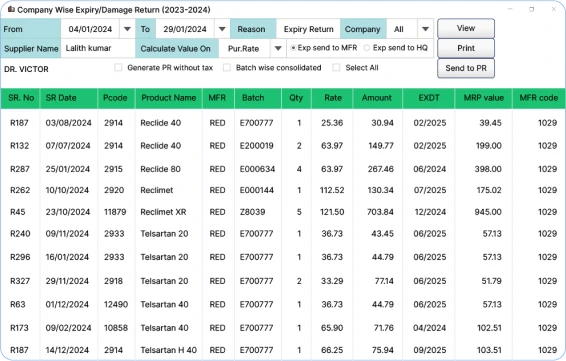The height and width of the screenshot is (361, 566).
Task: Click Pcode cell 12490
Action: pos(116,304)
